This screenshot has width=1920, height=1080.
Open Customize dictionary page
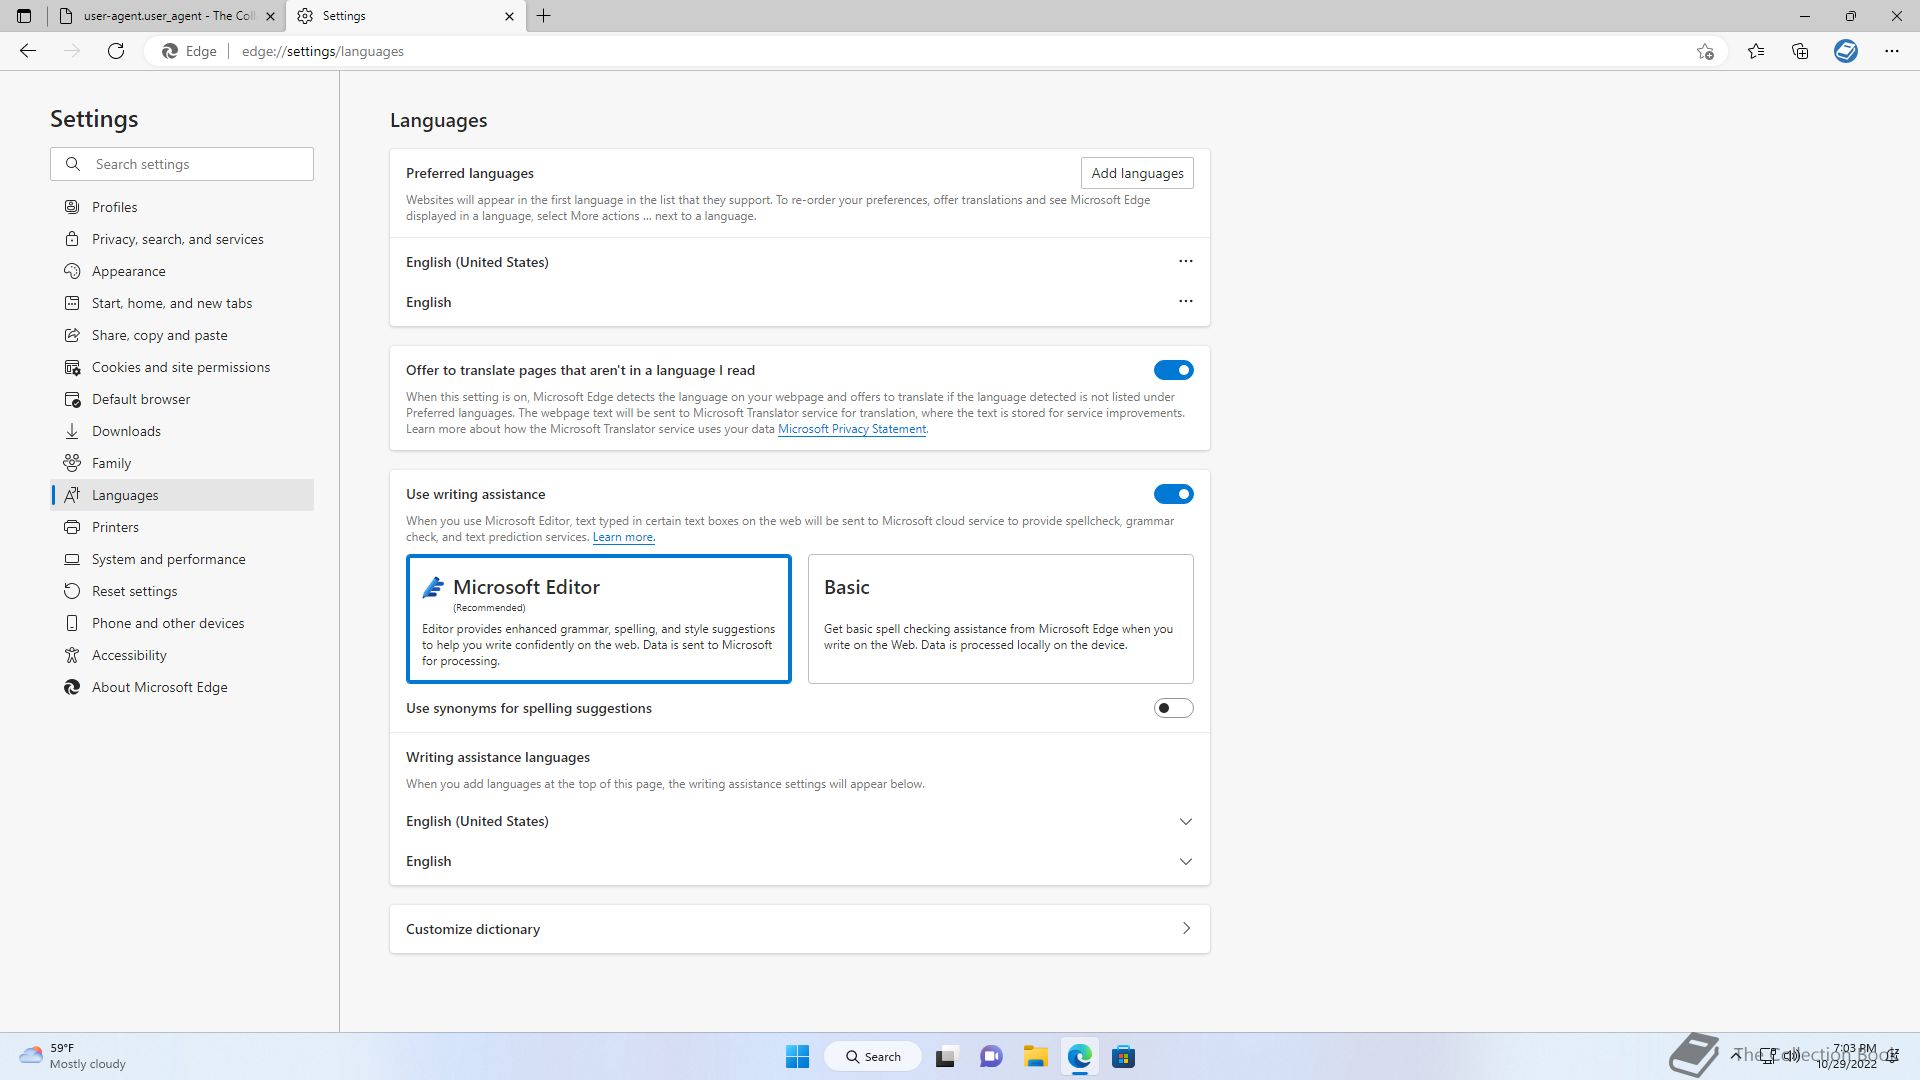[x=799, y=929]
